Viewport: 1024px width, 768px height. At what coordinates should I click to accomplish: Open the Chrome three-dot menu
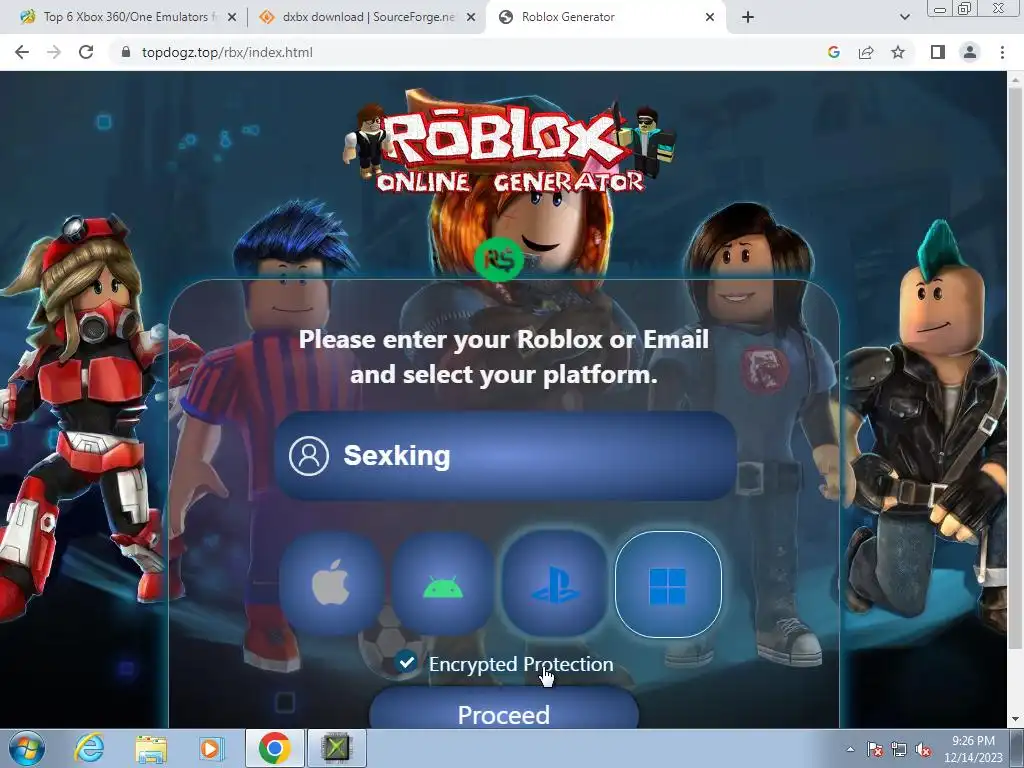(1002, 52)
